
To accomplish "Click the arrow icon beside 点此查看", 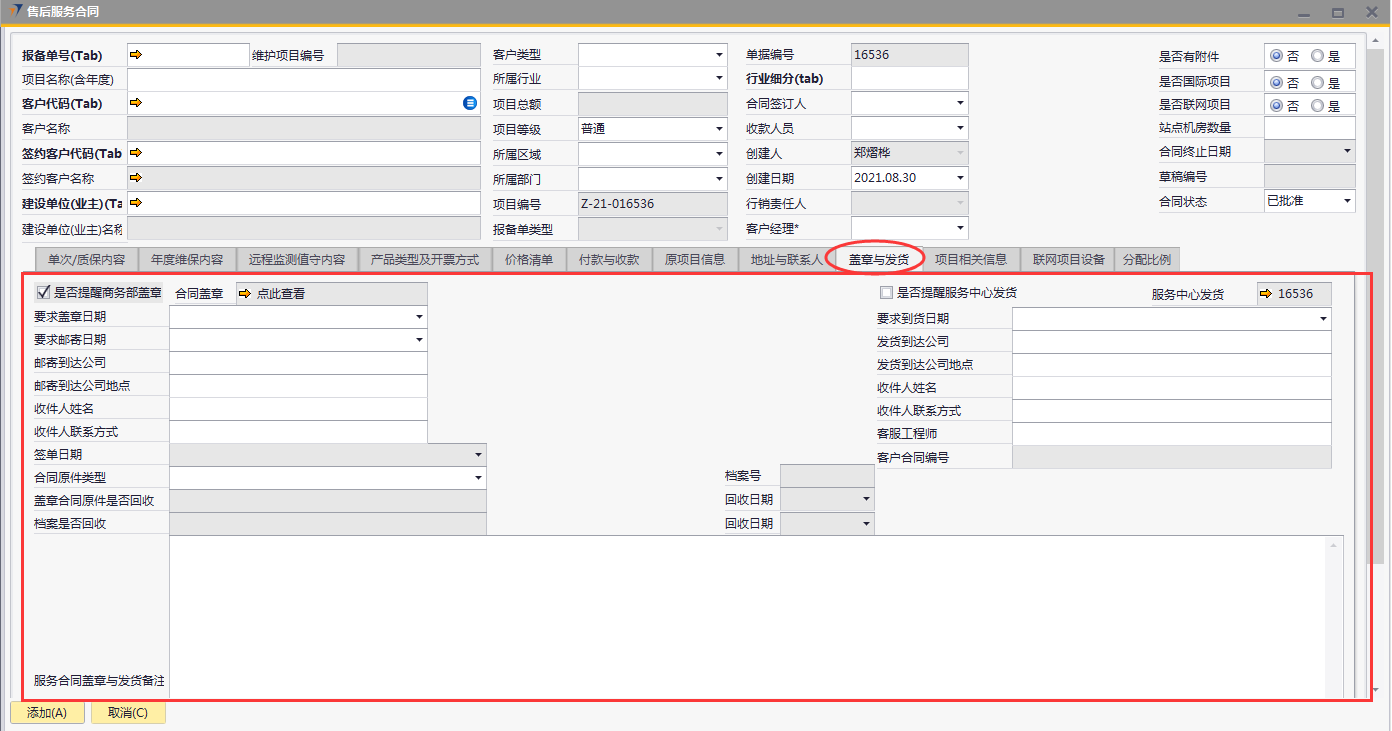I will tap(245, 294).
